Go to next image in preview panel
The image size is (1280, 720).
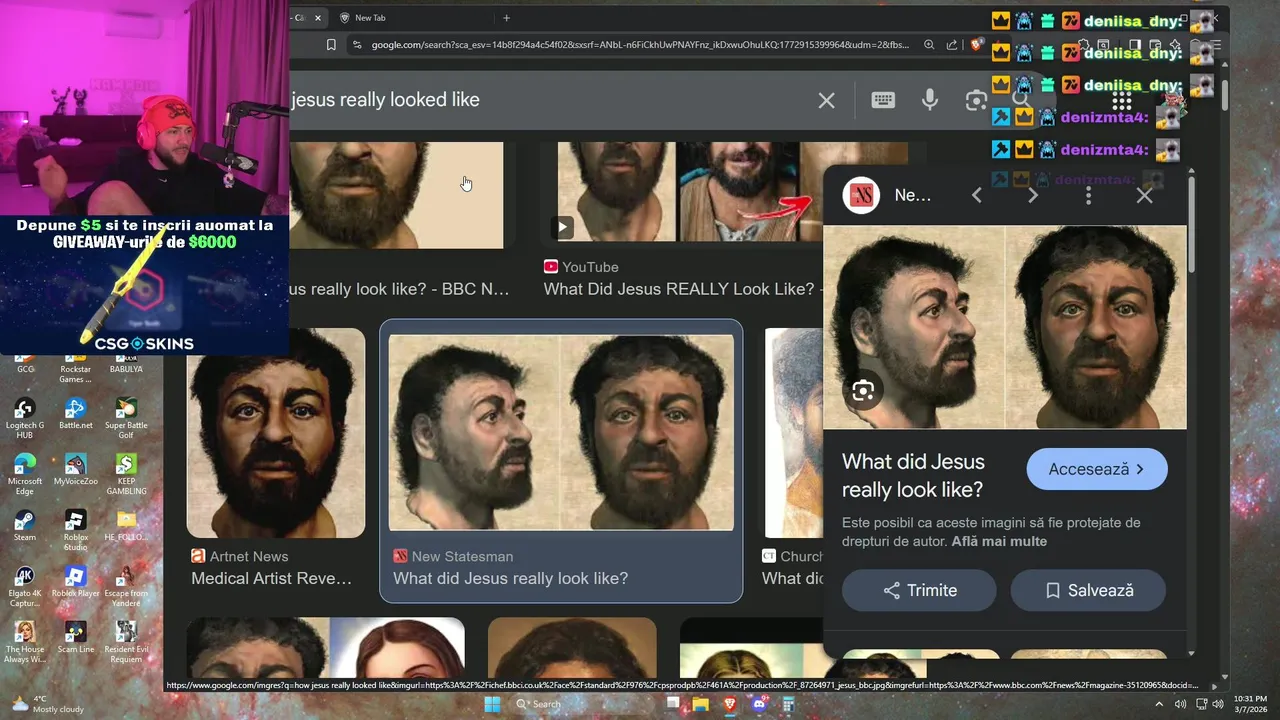[x=1033, y=196]
